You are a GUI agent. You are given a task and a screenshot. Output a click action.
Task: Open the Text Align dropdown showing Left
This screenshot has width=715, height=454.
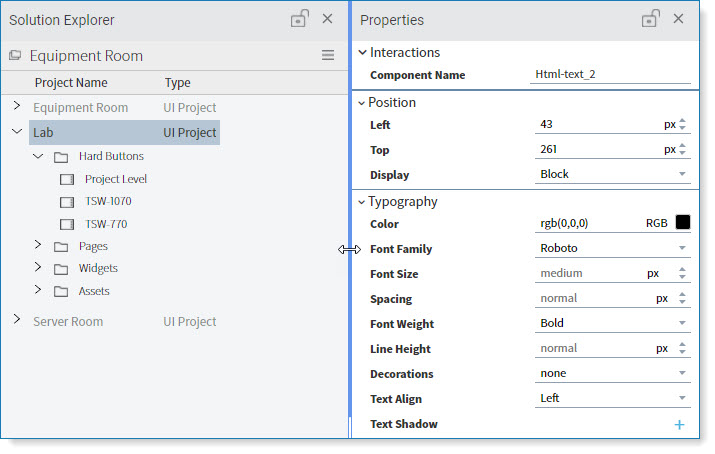coord(612,398)
